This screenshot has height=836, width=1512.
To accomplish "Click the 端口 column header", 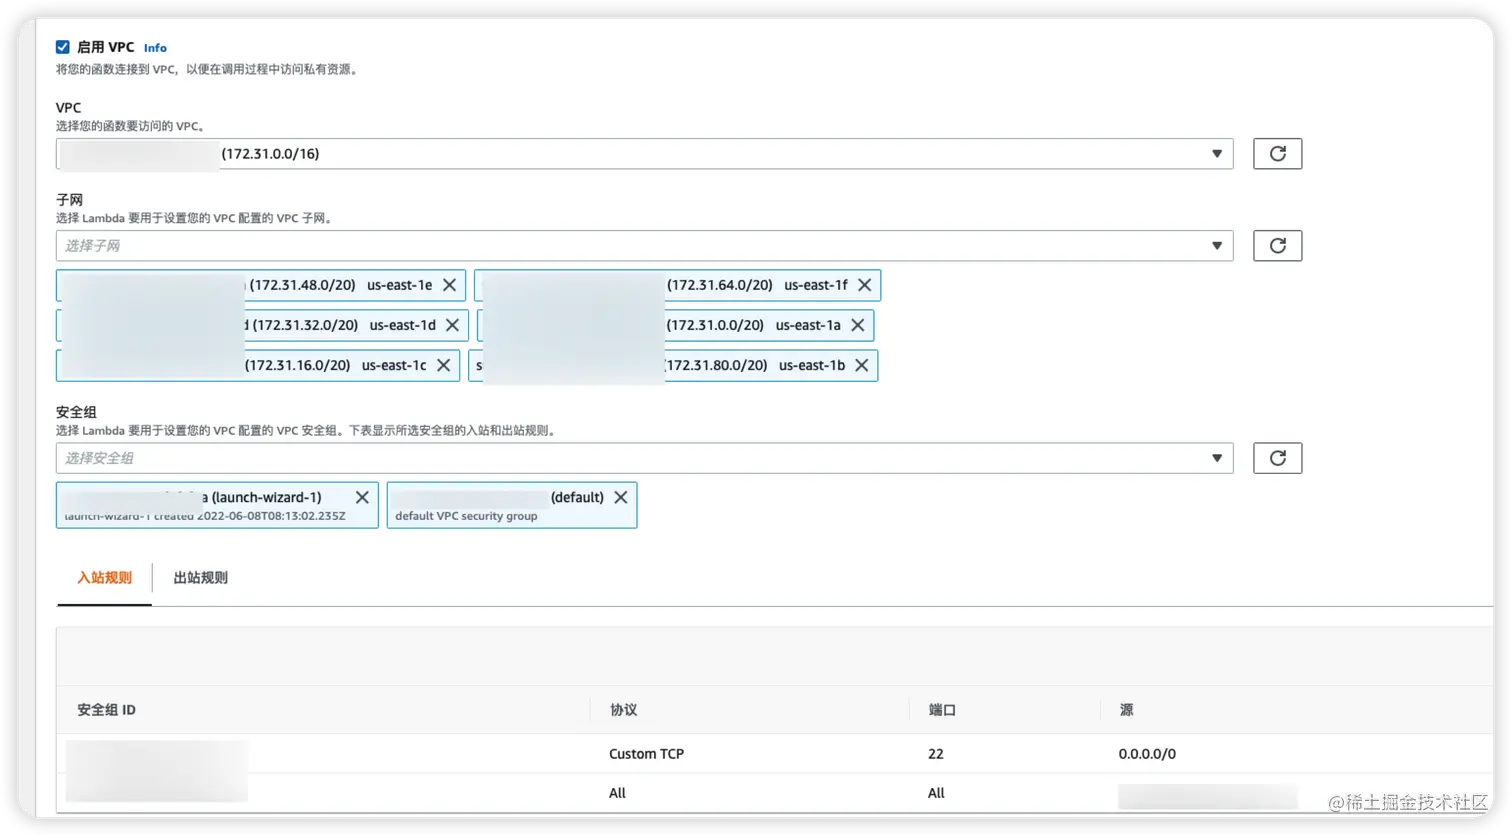I will (x=942, y=710).
